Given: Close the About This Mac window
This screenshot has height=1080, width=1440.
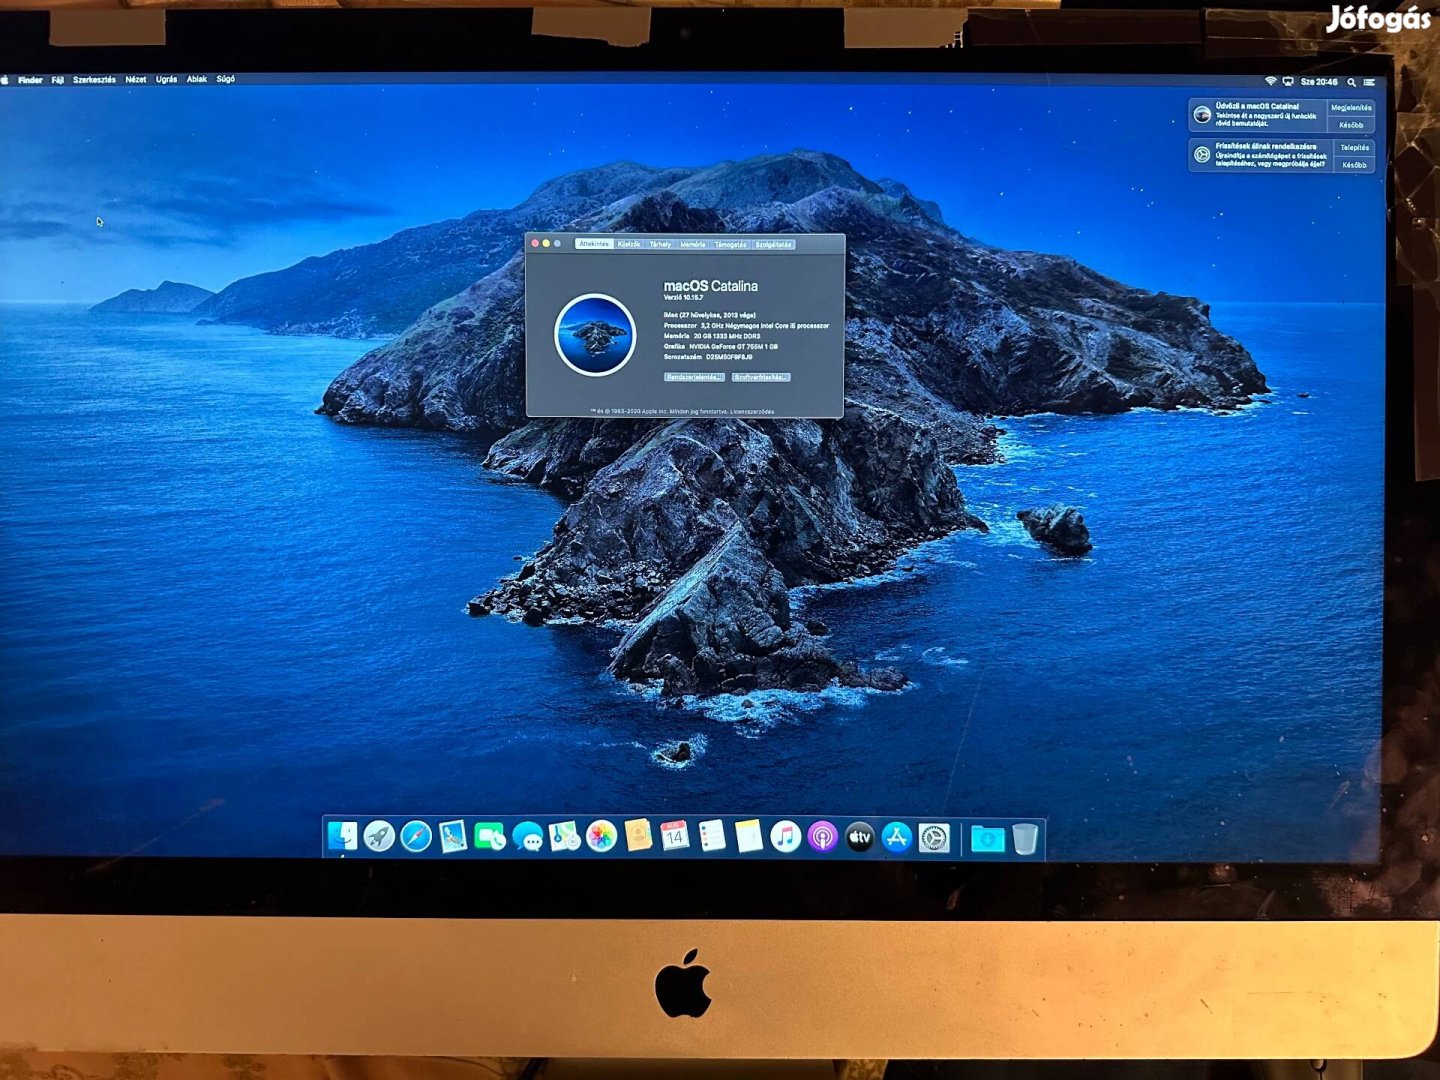Looking at the screenshot, I should pyautogui.click(x=535, y=243).
